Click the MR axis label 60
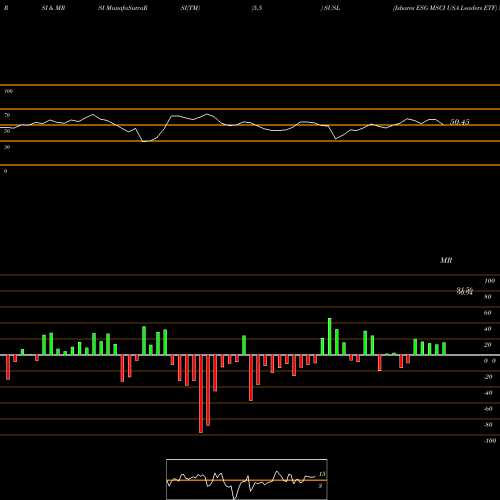Screen dimensions: 500x500 (488, 313)
